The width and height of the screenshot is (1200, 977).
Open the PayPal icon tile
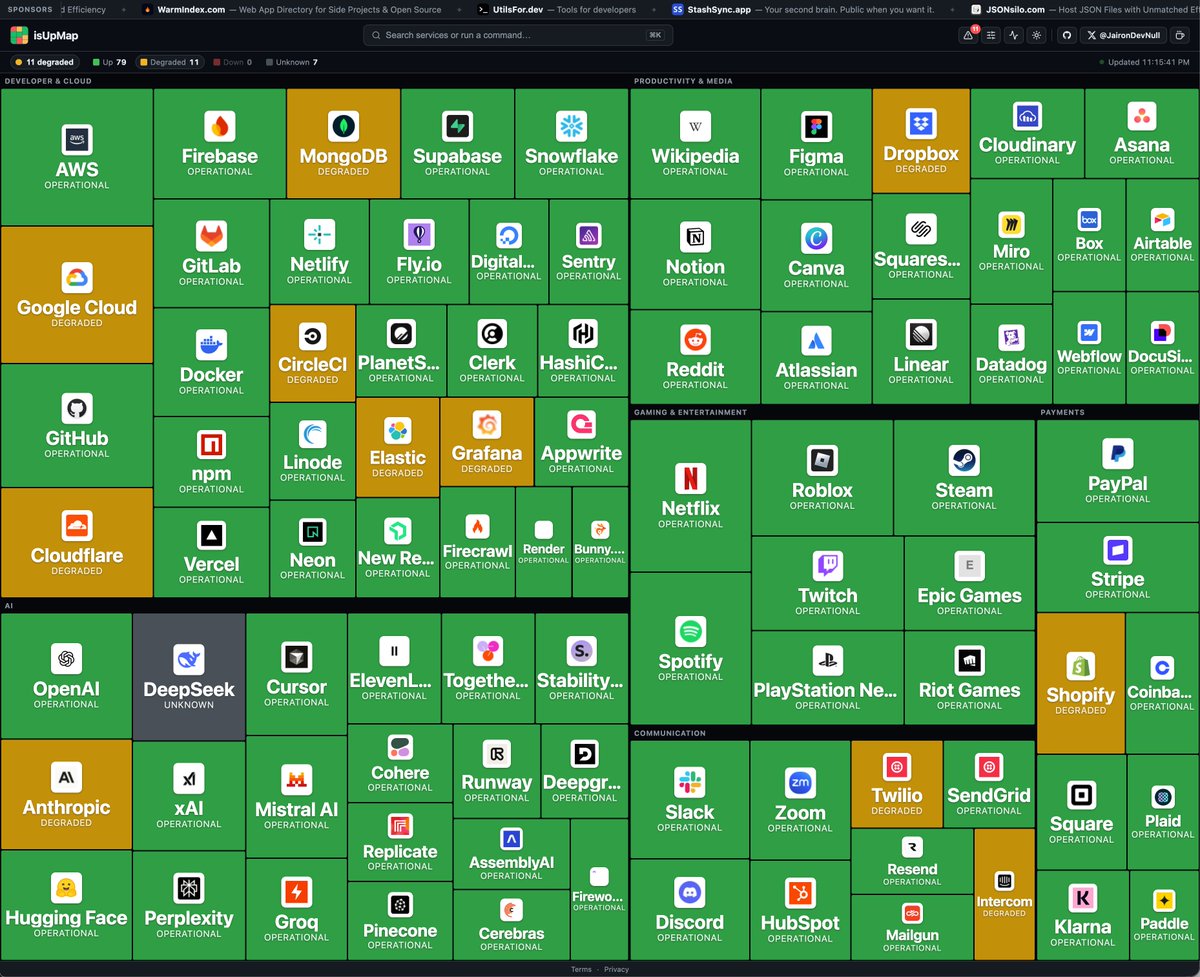(x=1117, y=454)
